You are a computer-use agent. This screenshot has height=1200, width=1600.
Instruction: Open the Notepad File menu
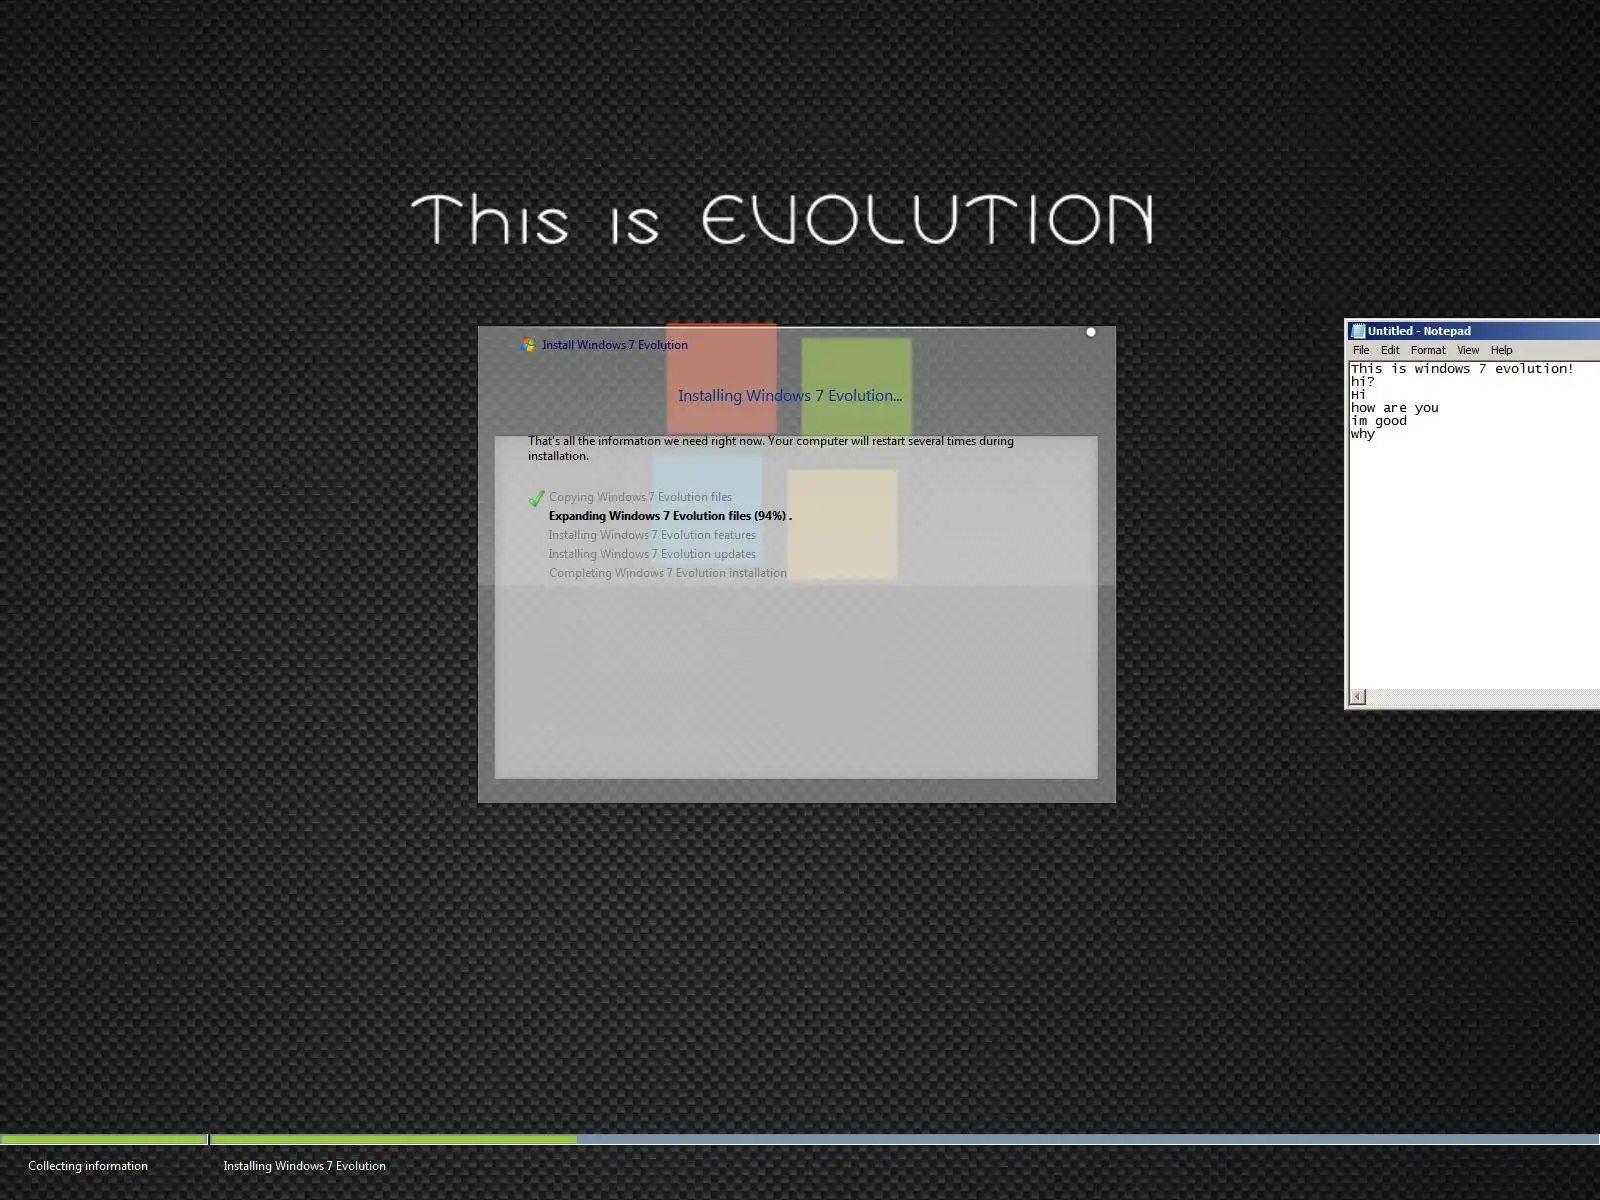pos(1361,350)
